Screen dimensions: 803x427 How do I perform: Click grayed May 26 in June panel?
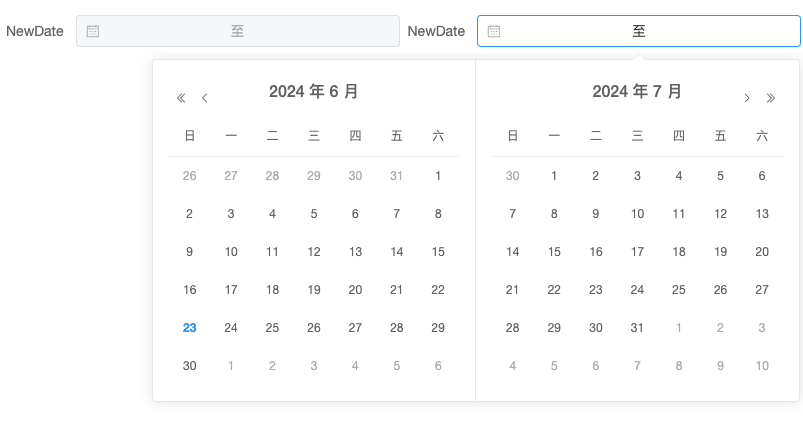(189, 176)
